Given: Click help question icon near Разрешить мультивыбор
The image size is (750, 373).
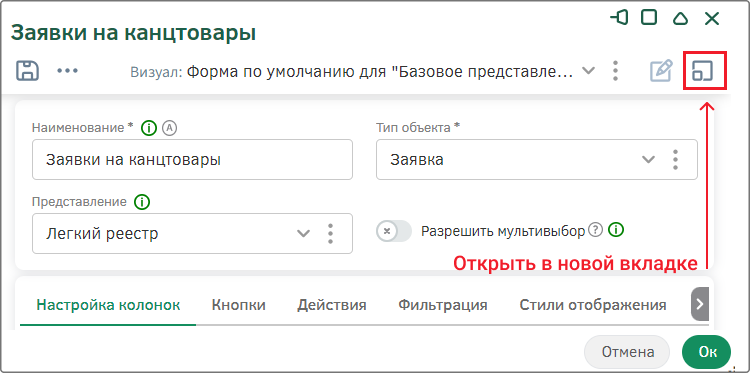Looking at the screenshot, I should coord(595,230).
